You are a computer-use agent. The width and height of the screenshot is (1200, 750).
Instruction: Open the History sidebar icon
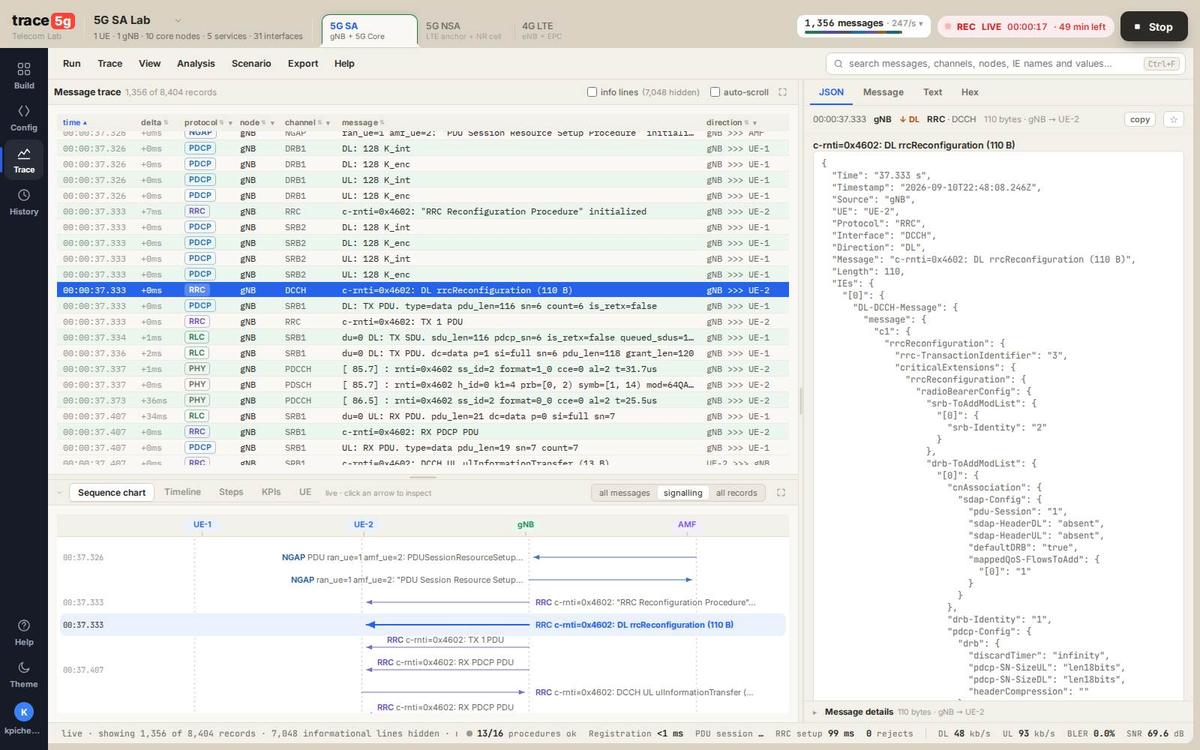tap(24, 201)
